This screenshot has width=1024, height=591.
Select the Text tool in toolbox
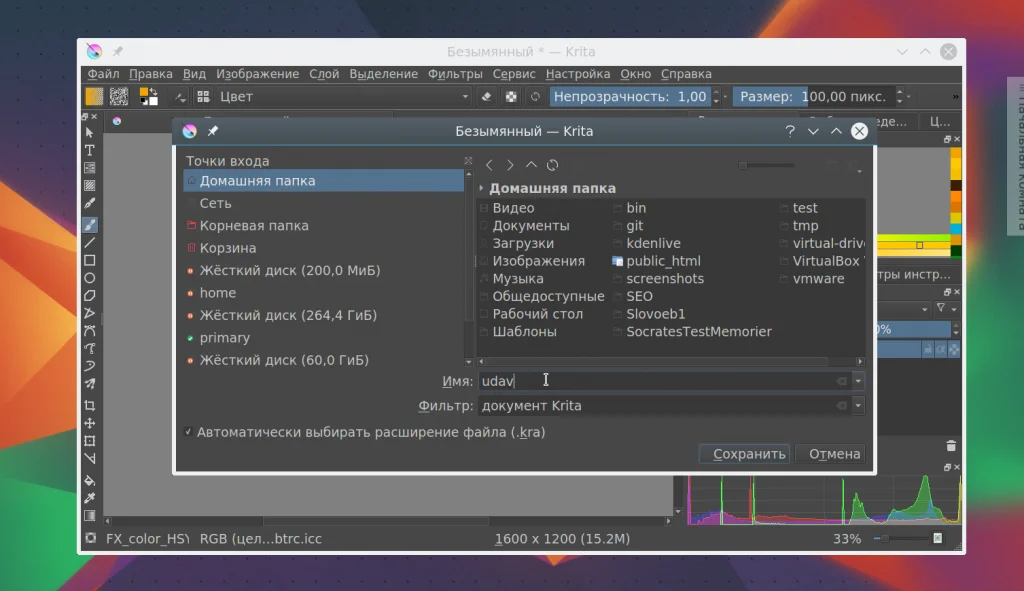click(90, 150)
